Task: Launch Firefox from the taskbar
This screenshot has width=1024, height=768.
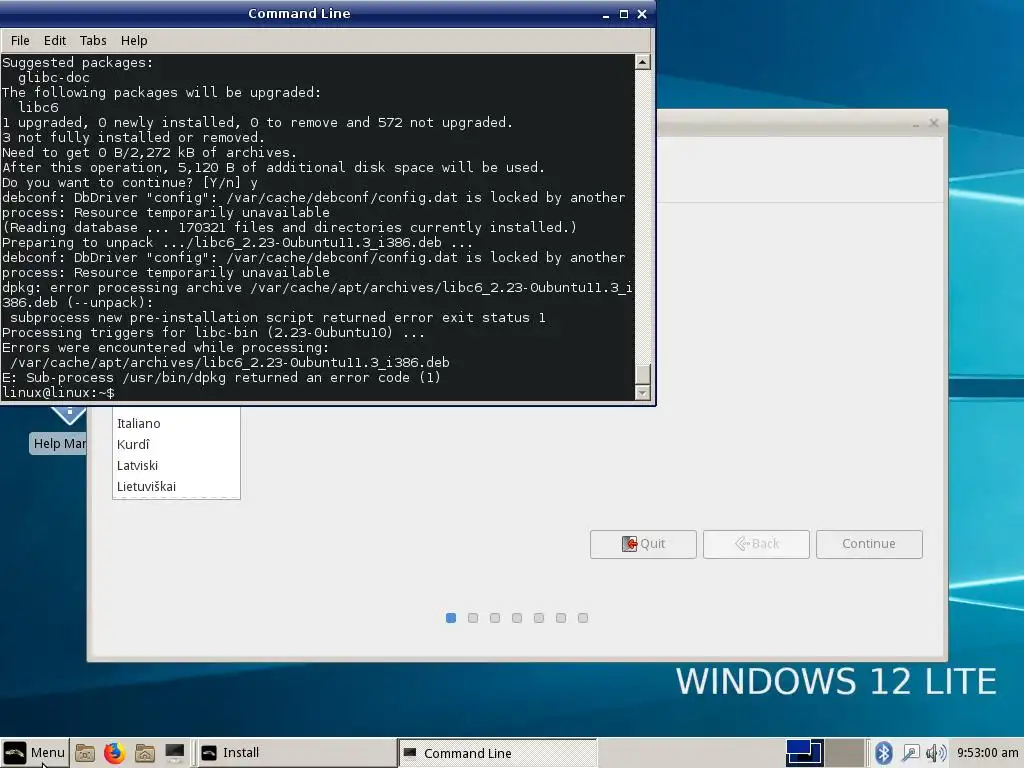Action: point(114,752)
